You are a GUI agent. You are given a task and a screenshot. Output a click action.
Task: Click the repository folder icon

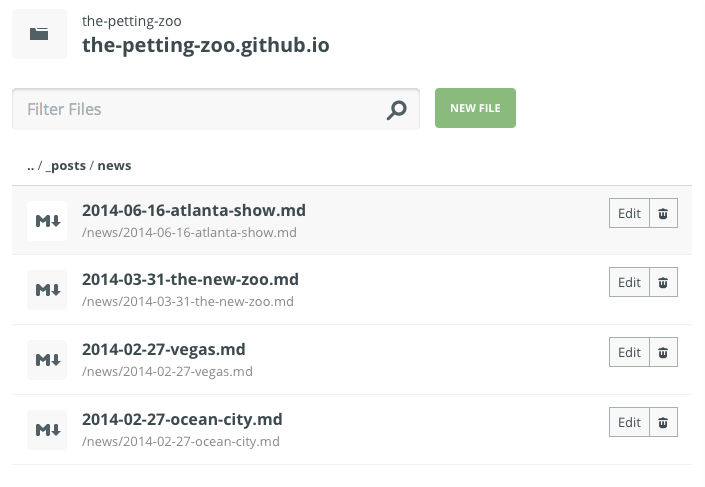pyautogui.click(x=39, y=34)
